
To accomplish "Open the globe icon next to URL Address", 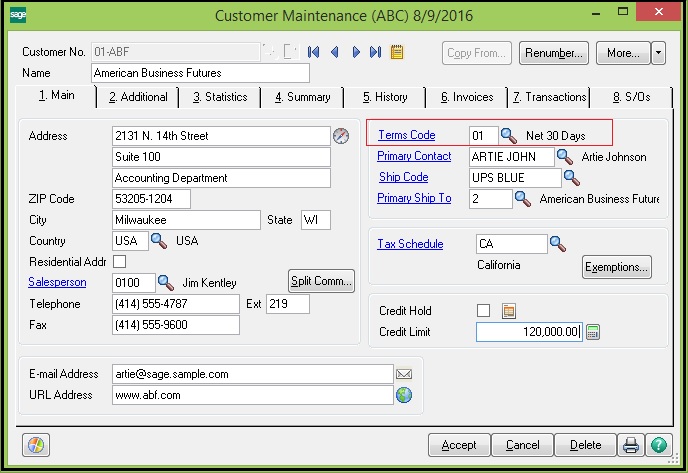I will (x=404, y=395).
